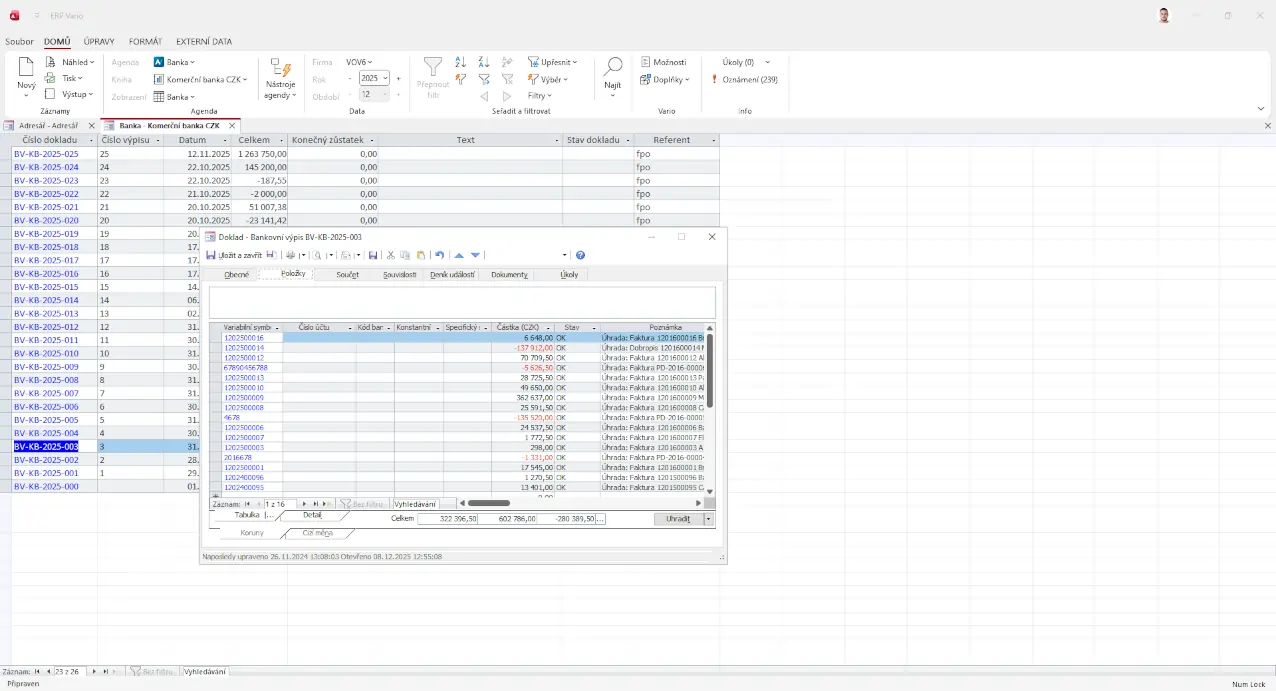
Task: Click the sort ascending A-Z icon
Action: pos(461,62)
